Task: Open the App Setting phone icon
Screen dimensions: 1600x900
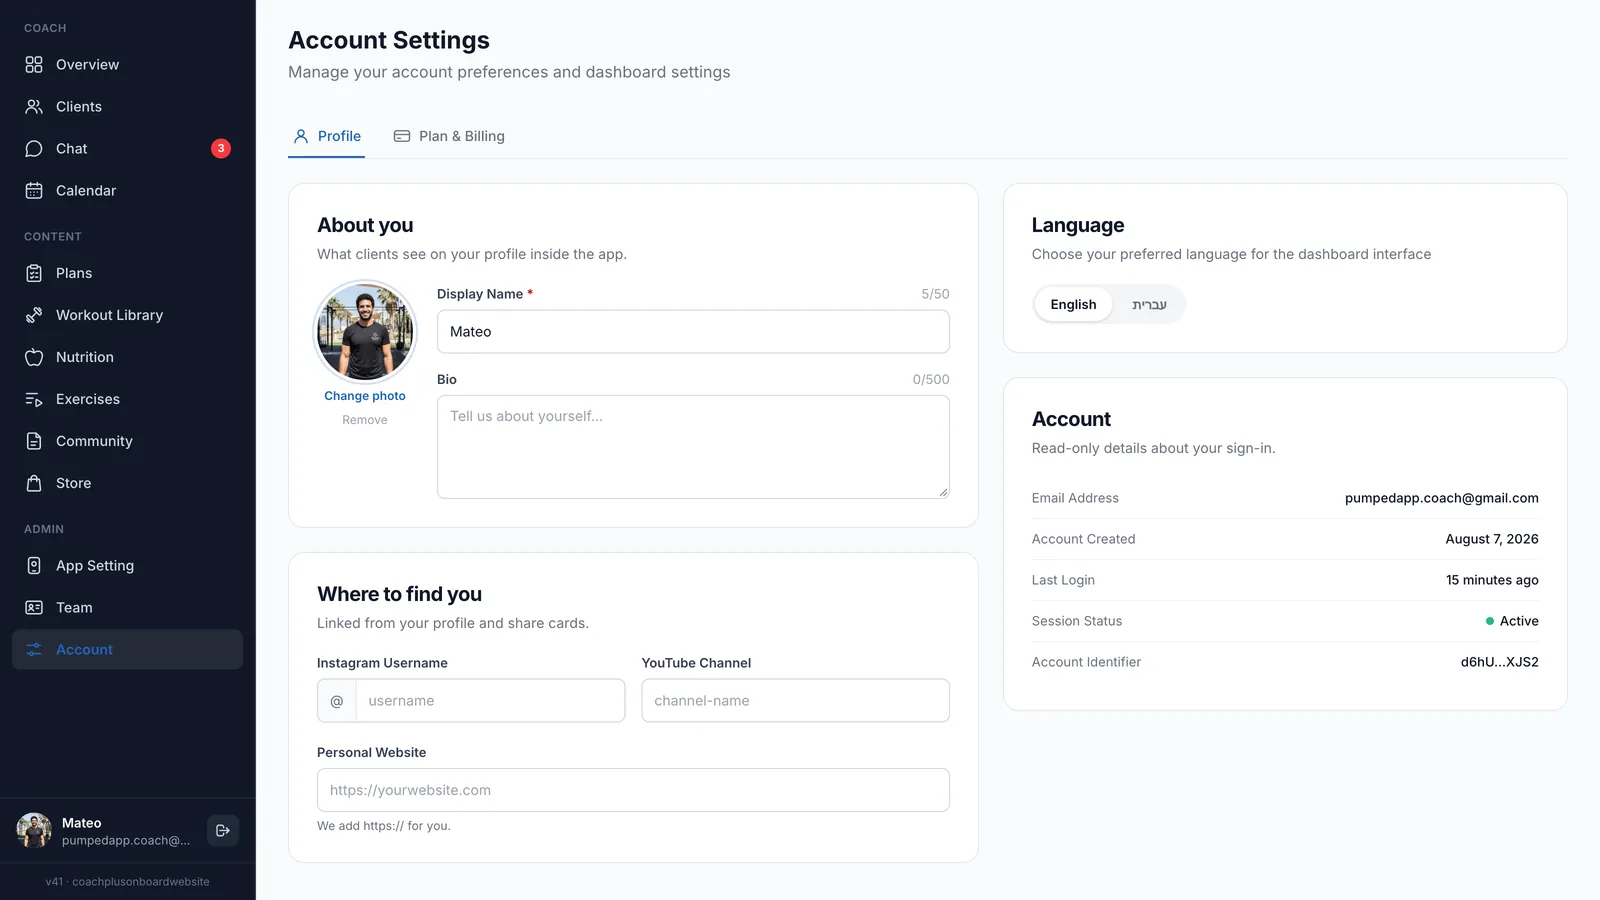Action: (34, 565)
